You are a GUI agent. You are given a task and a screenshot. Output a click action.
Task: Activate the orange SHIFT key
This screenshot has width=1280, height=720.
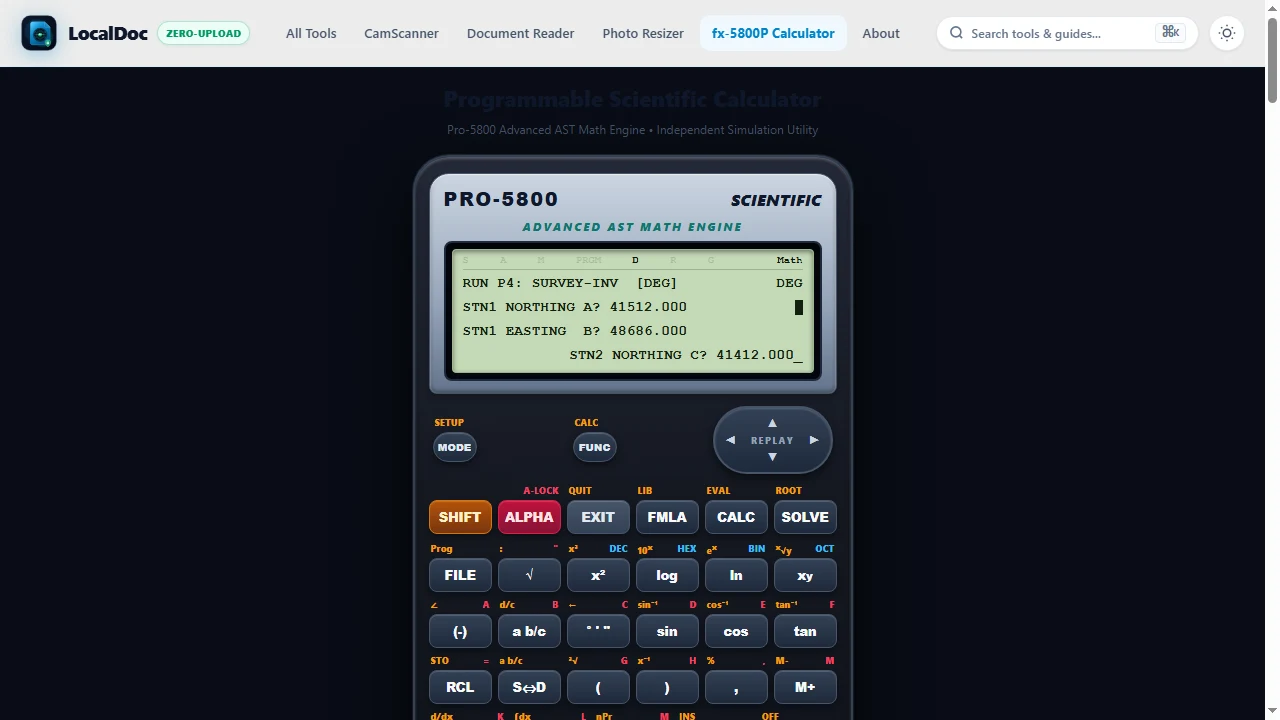point(460,517)
